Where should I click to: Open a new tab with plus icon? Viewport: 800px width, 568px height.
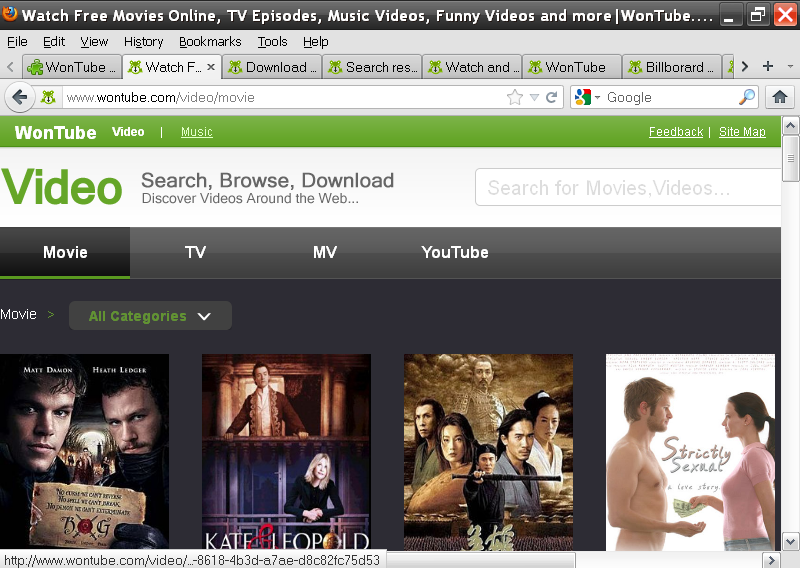(x=768, y=66)
